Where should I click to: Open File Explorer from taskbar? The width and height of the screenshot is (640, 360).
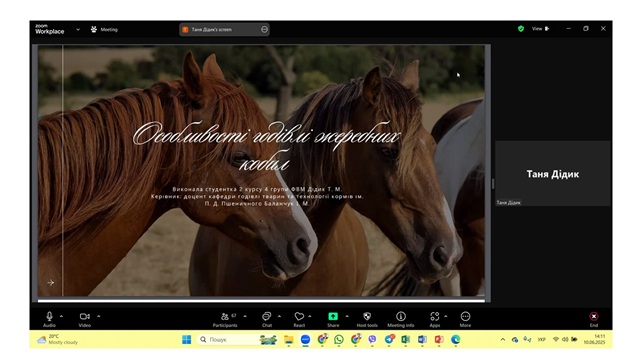point(289,340)
